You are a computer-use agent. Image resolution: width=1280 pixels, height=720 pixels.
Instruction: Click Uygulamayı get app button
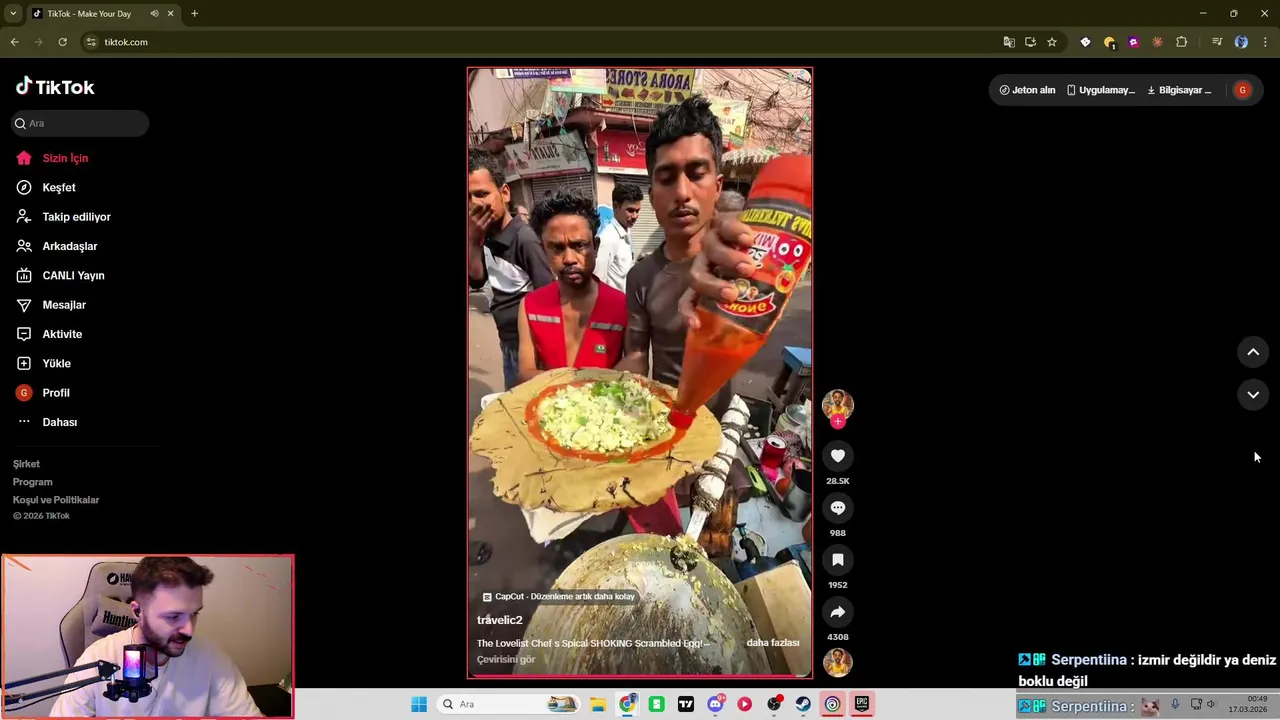coord(1101,90)
